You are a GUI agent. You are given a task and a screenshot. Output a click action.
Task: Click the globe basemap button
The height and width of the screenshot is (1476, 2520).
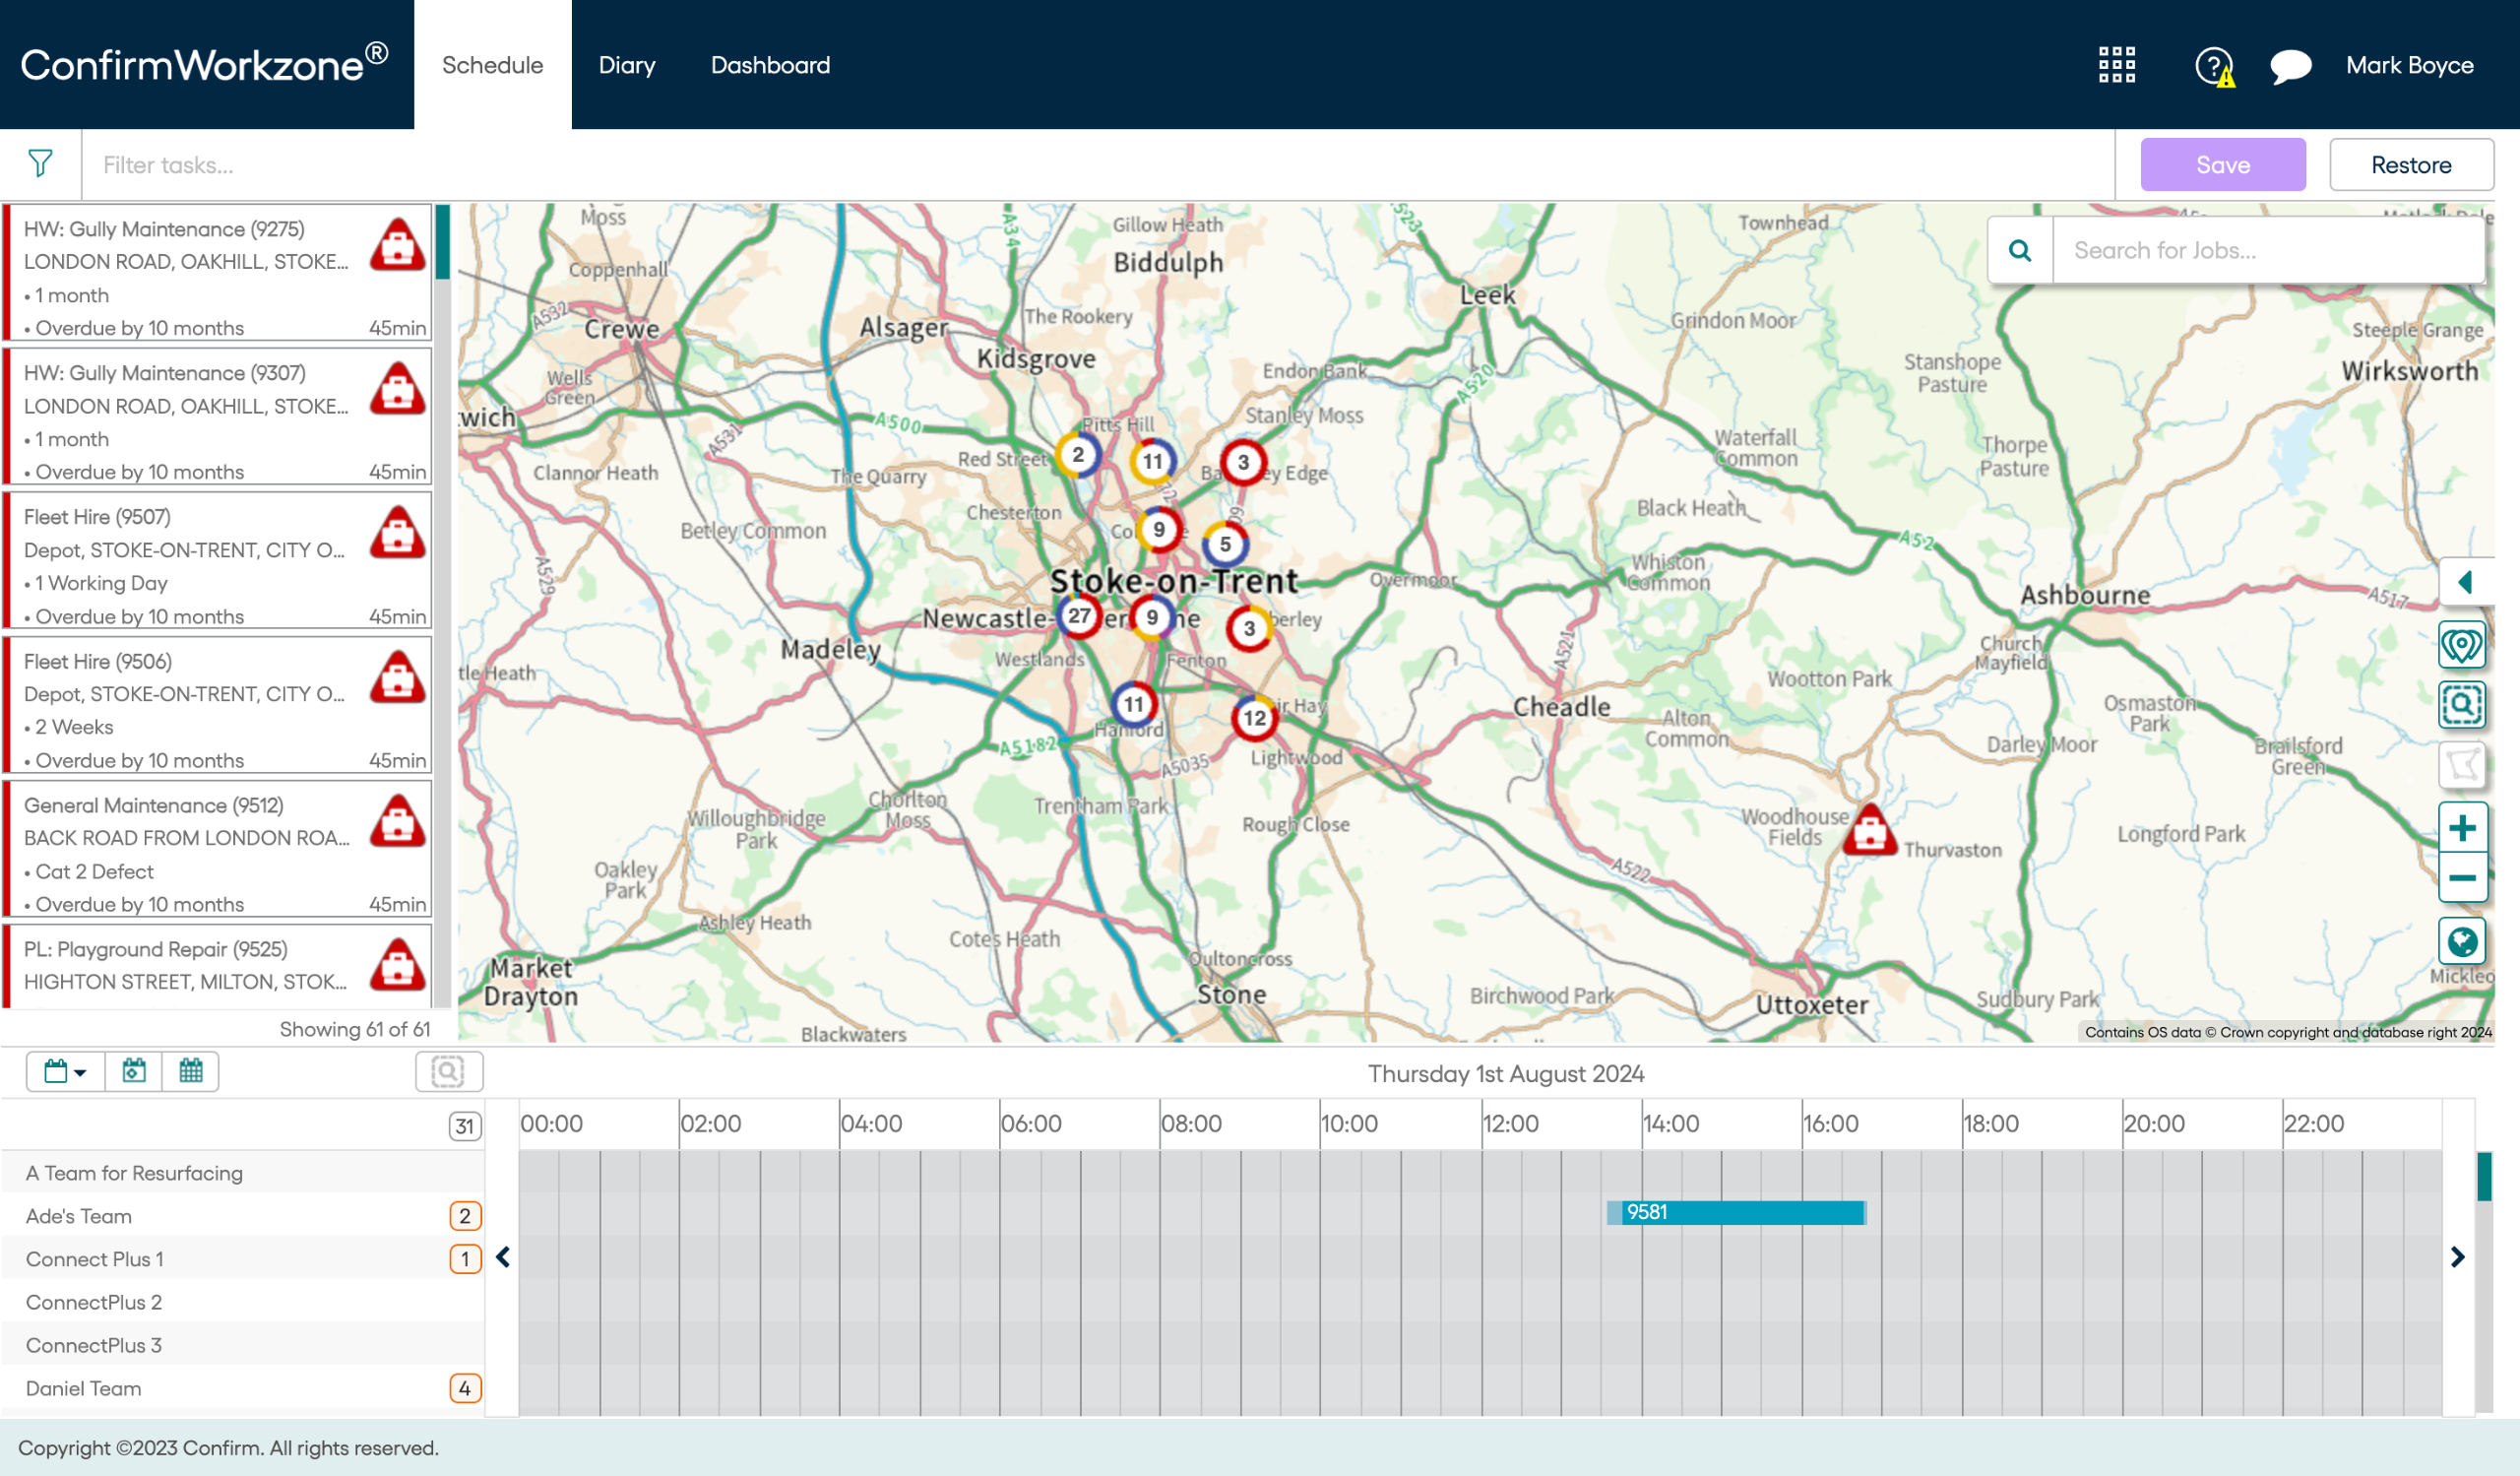(x=2461, y=941)
